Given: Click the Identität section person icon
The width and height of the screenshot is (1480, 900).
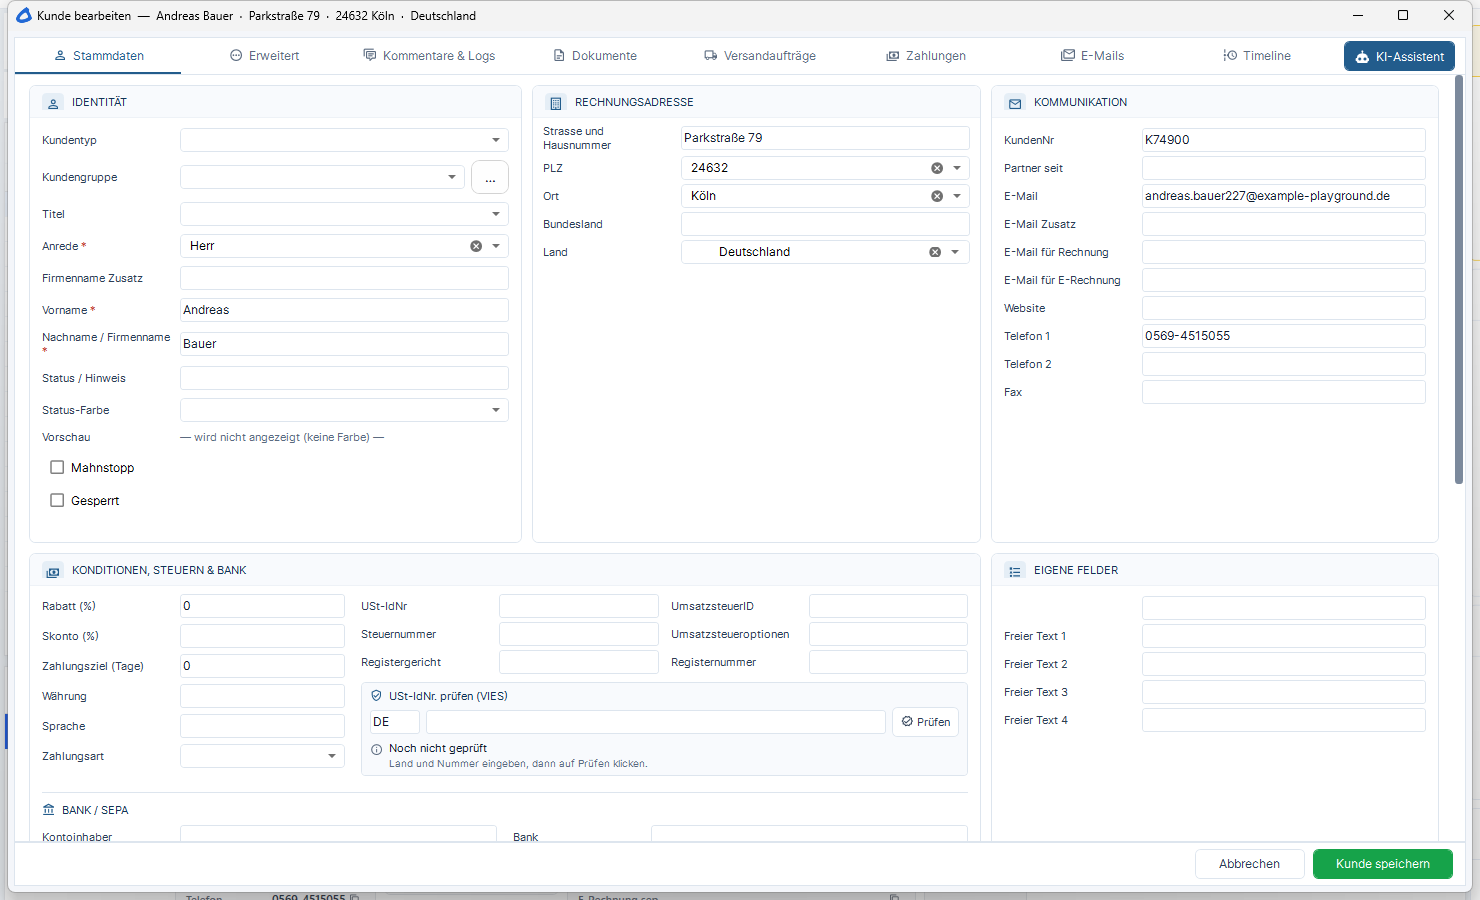Looking at the screenshot, I should pyautogui.click(x=54, y=103).
